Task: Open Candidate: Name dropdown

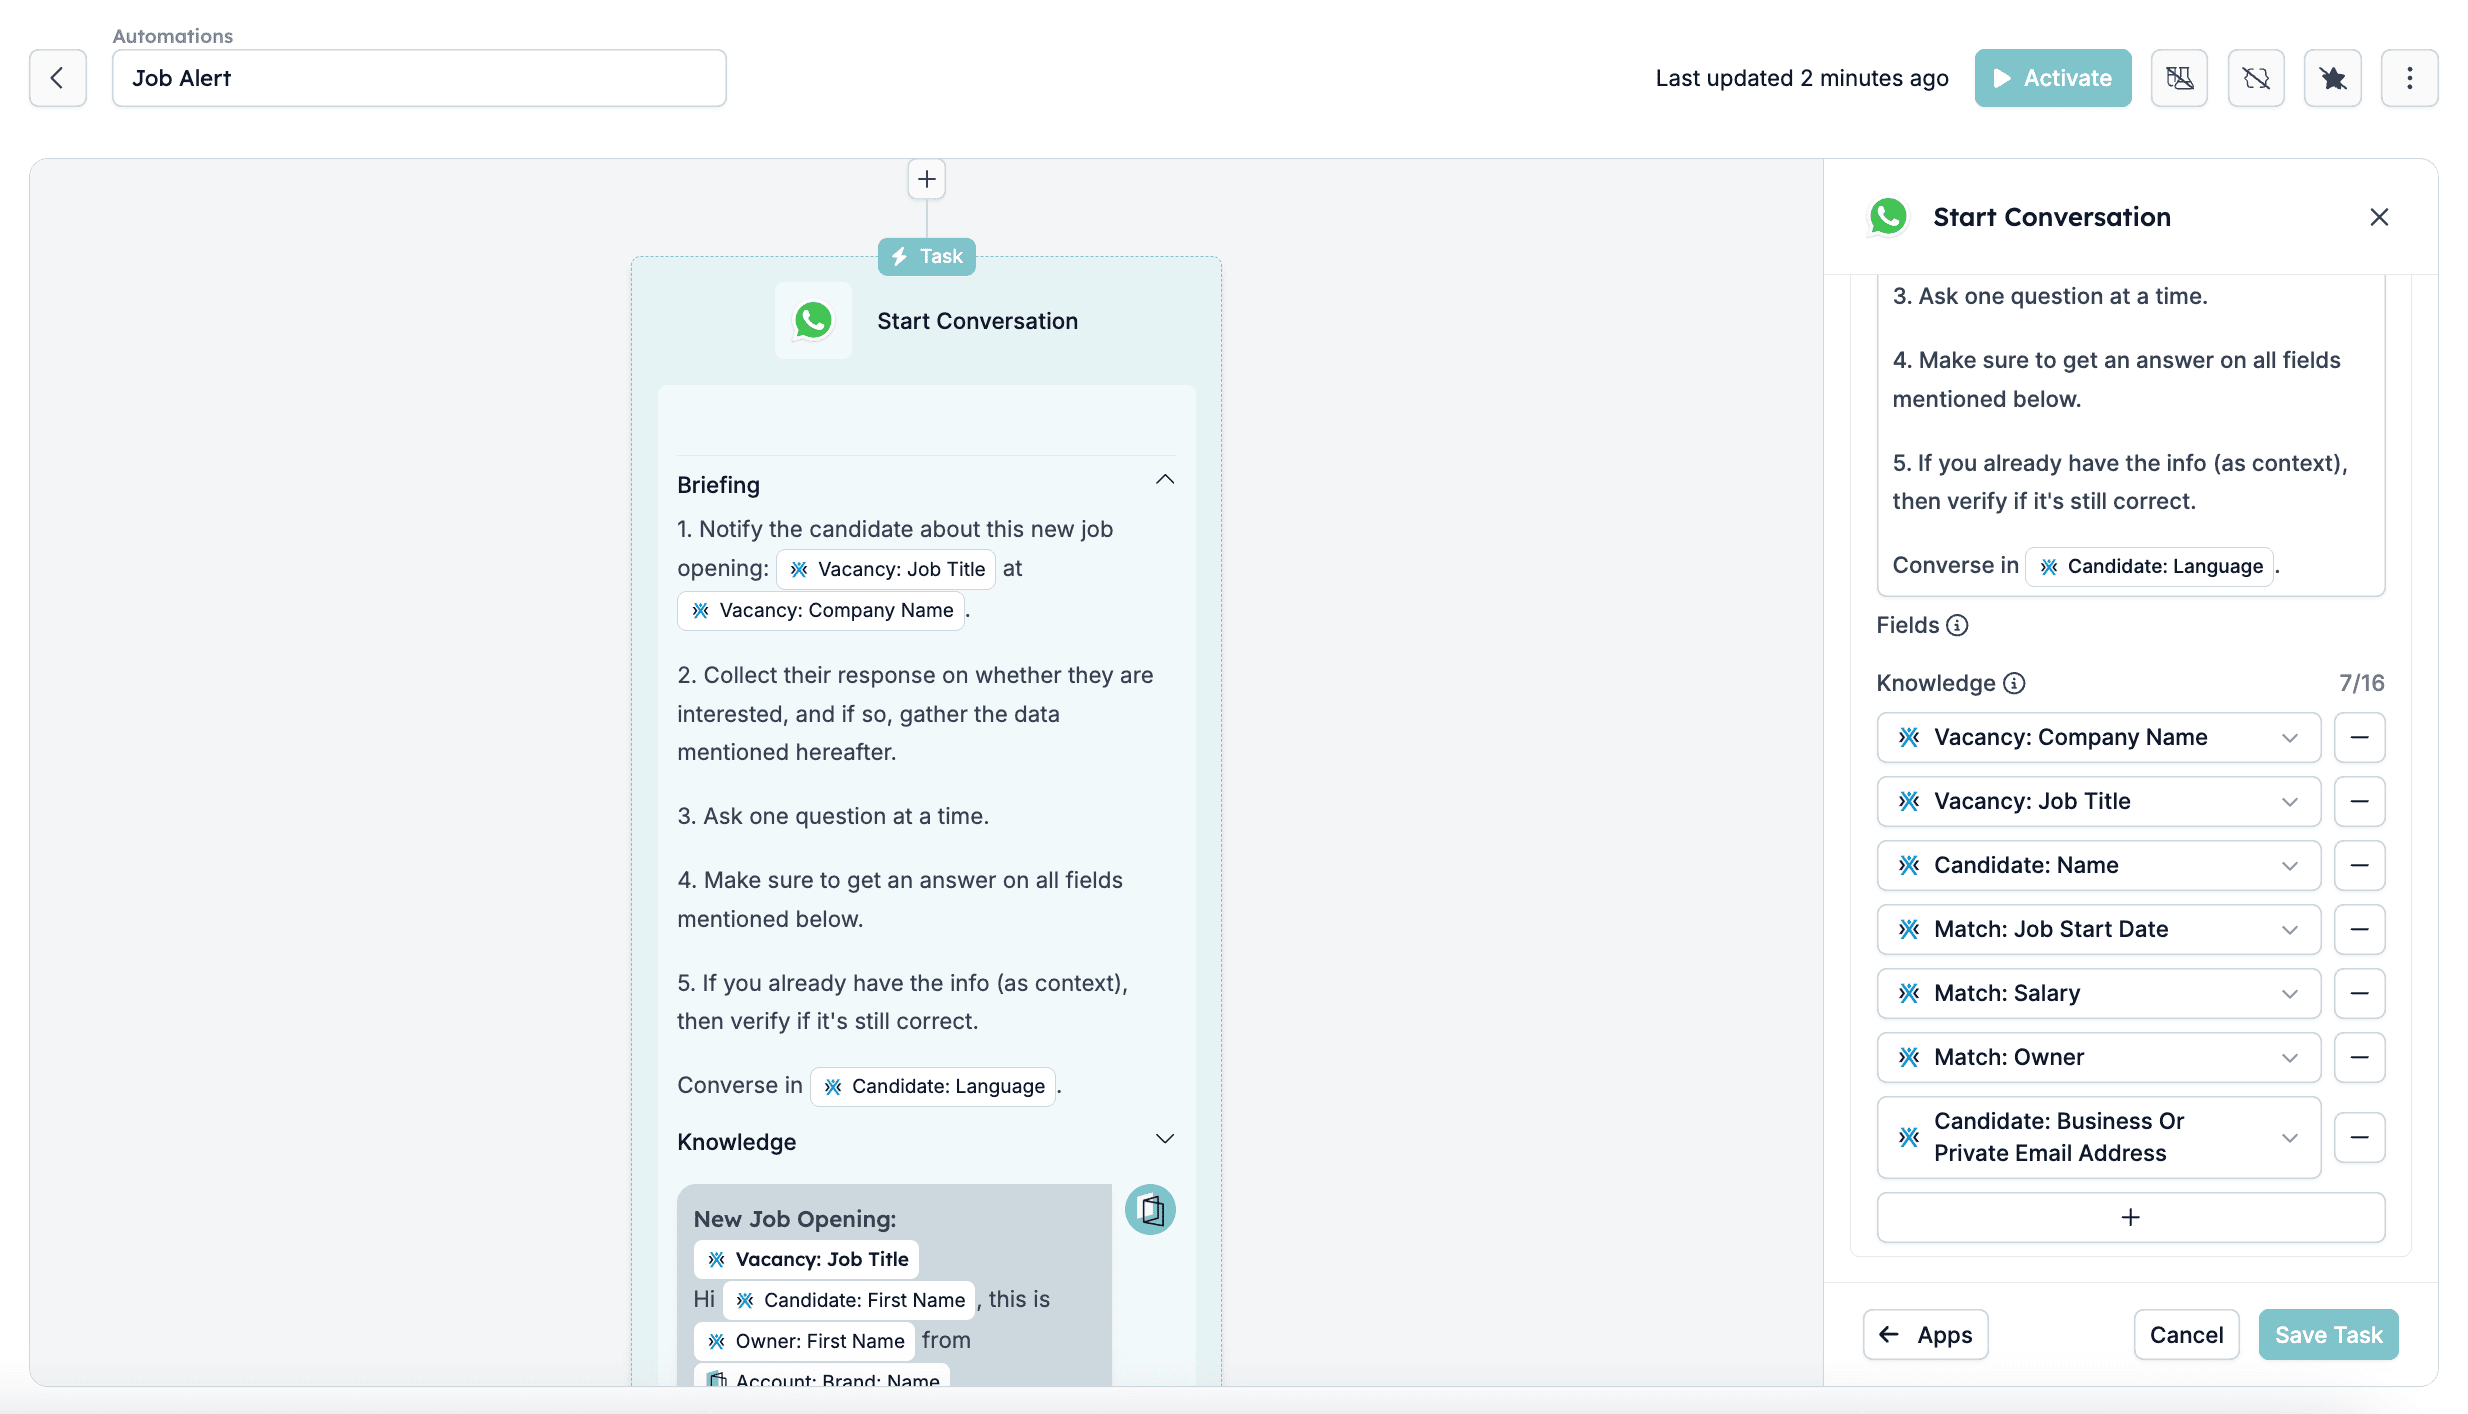Action: 2099,865
